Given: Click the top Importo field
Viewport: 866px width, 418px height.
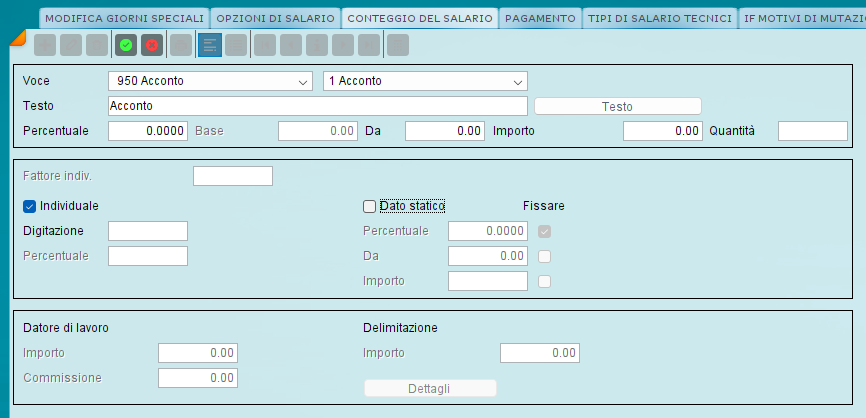Looking at the screenshot, I should pyautogui.click(x=663, y=131).
